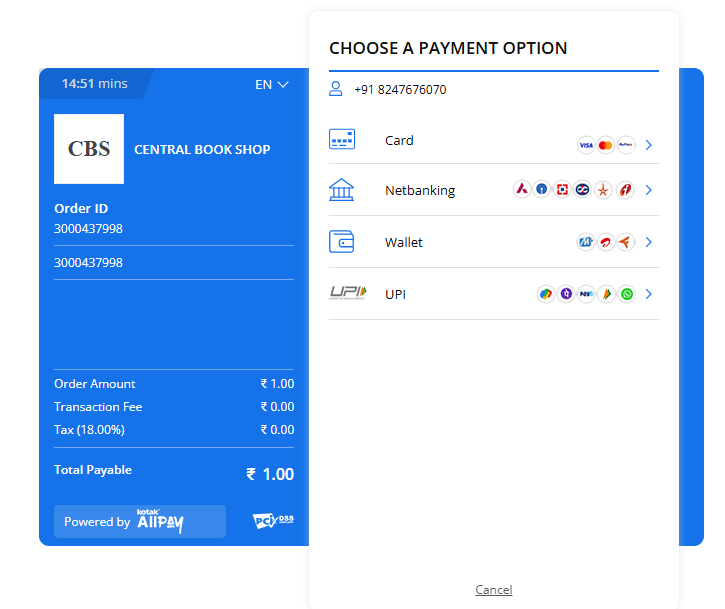Click the ICICI Bank netbanking logo
This screenshot has height=609, width=725.
[625, 190]
